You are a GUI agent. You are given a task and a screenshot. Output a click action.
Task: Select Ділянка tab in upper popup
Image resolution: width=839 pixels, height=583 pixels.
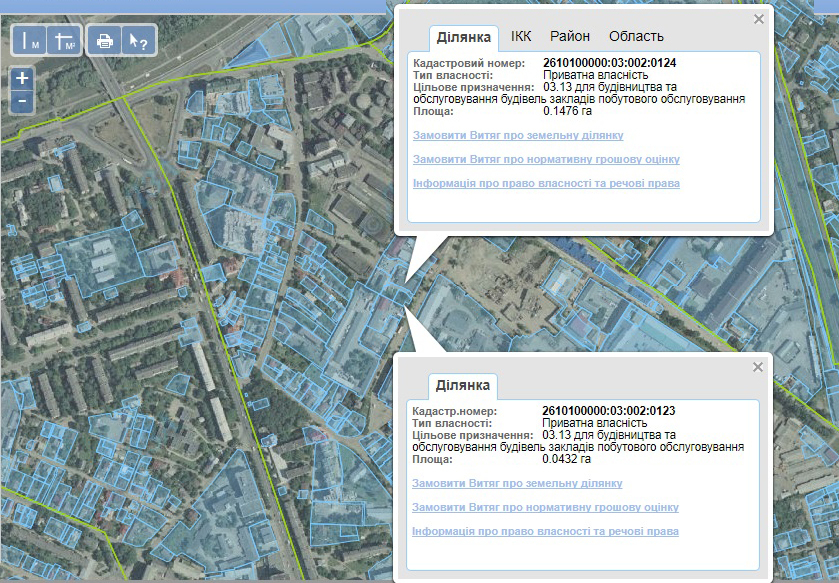pyautogui.click(x=464, y=37)
